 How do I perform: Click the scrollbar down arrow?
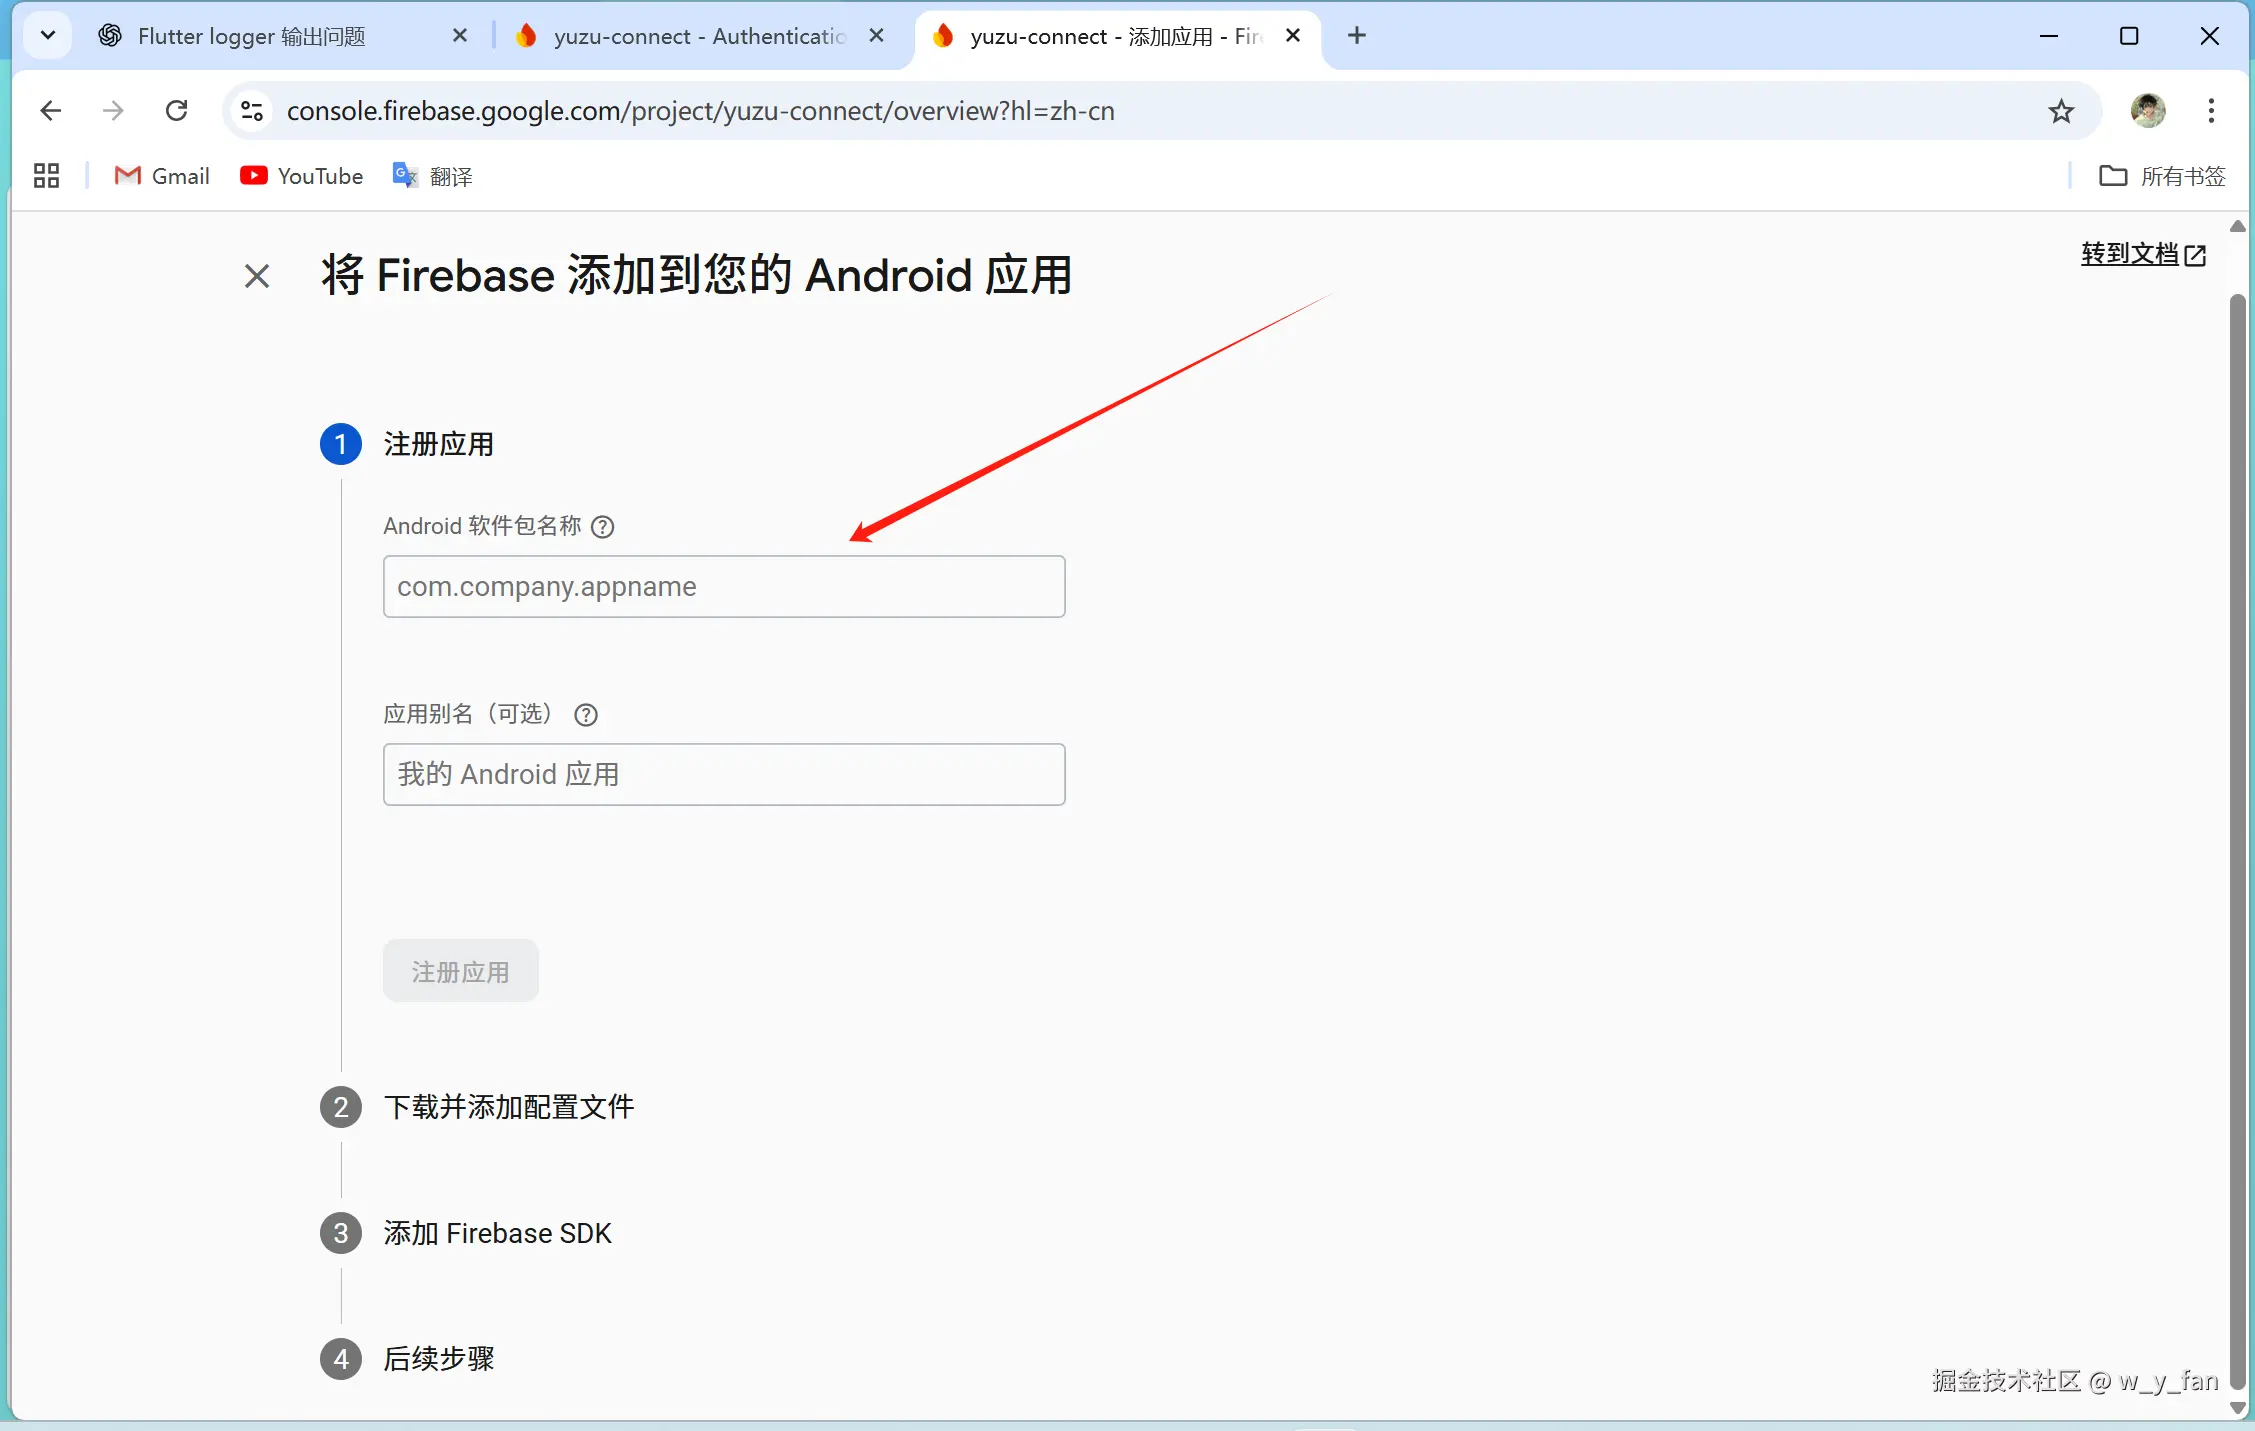pos(2238,1408)
